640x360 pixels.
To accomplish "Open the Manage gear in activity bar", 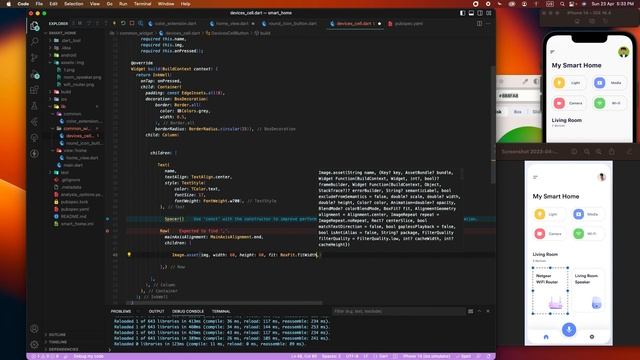I will 35,344.
